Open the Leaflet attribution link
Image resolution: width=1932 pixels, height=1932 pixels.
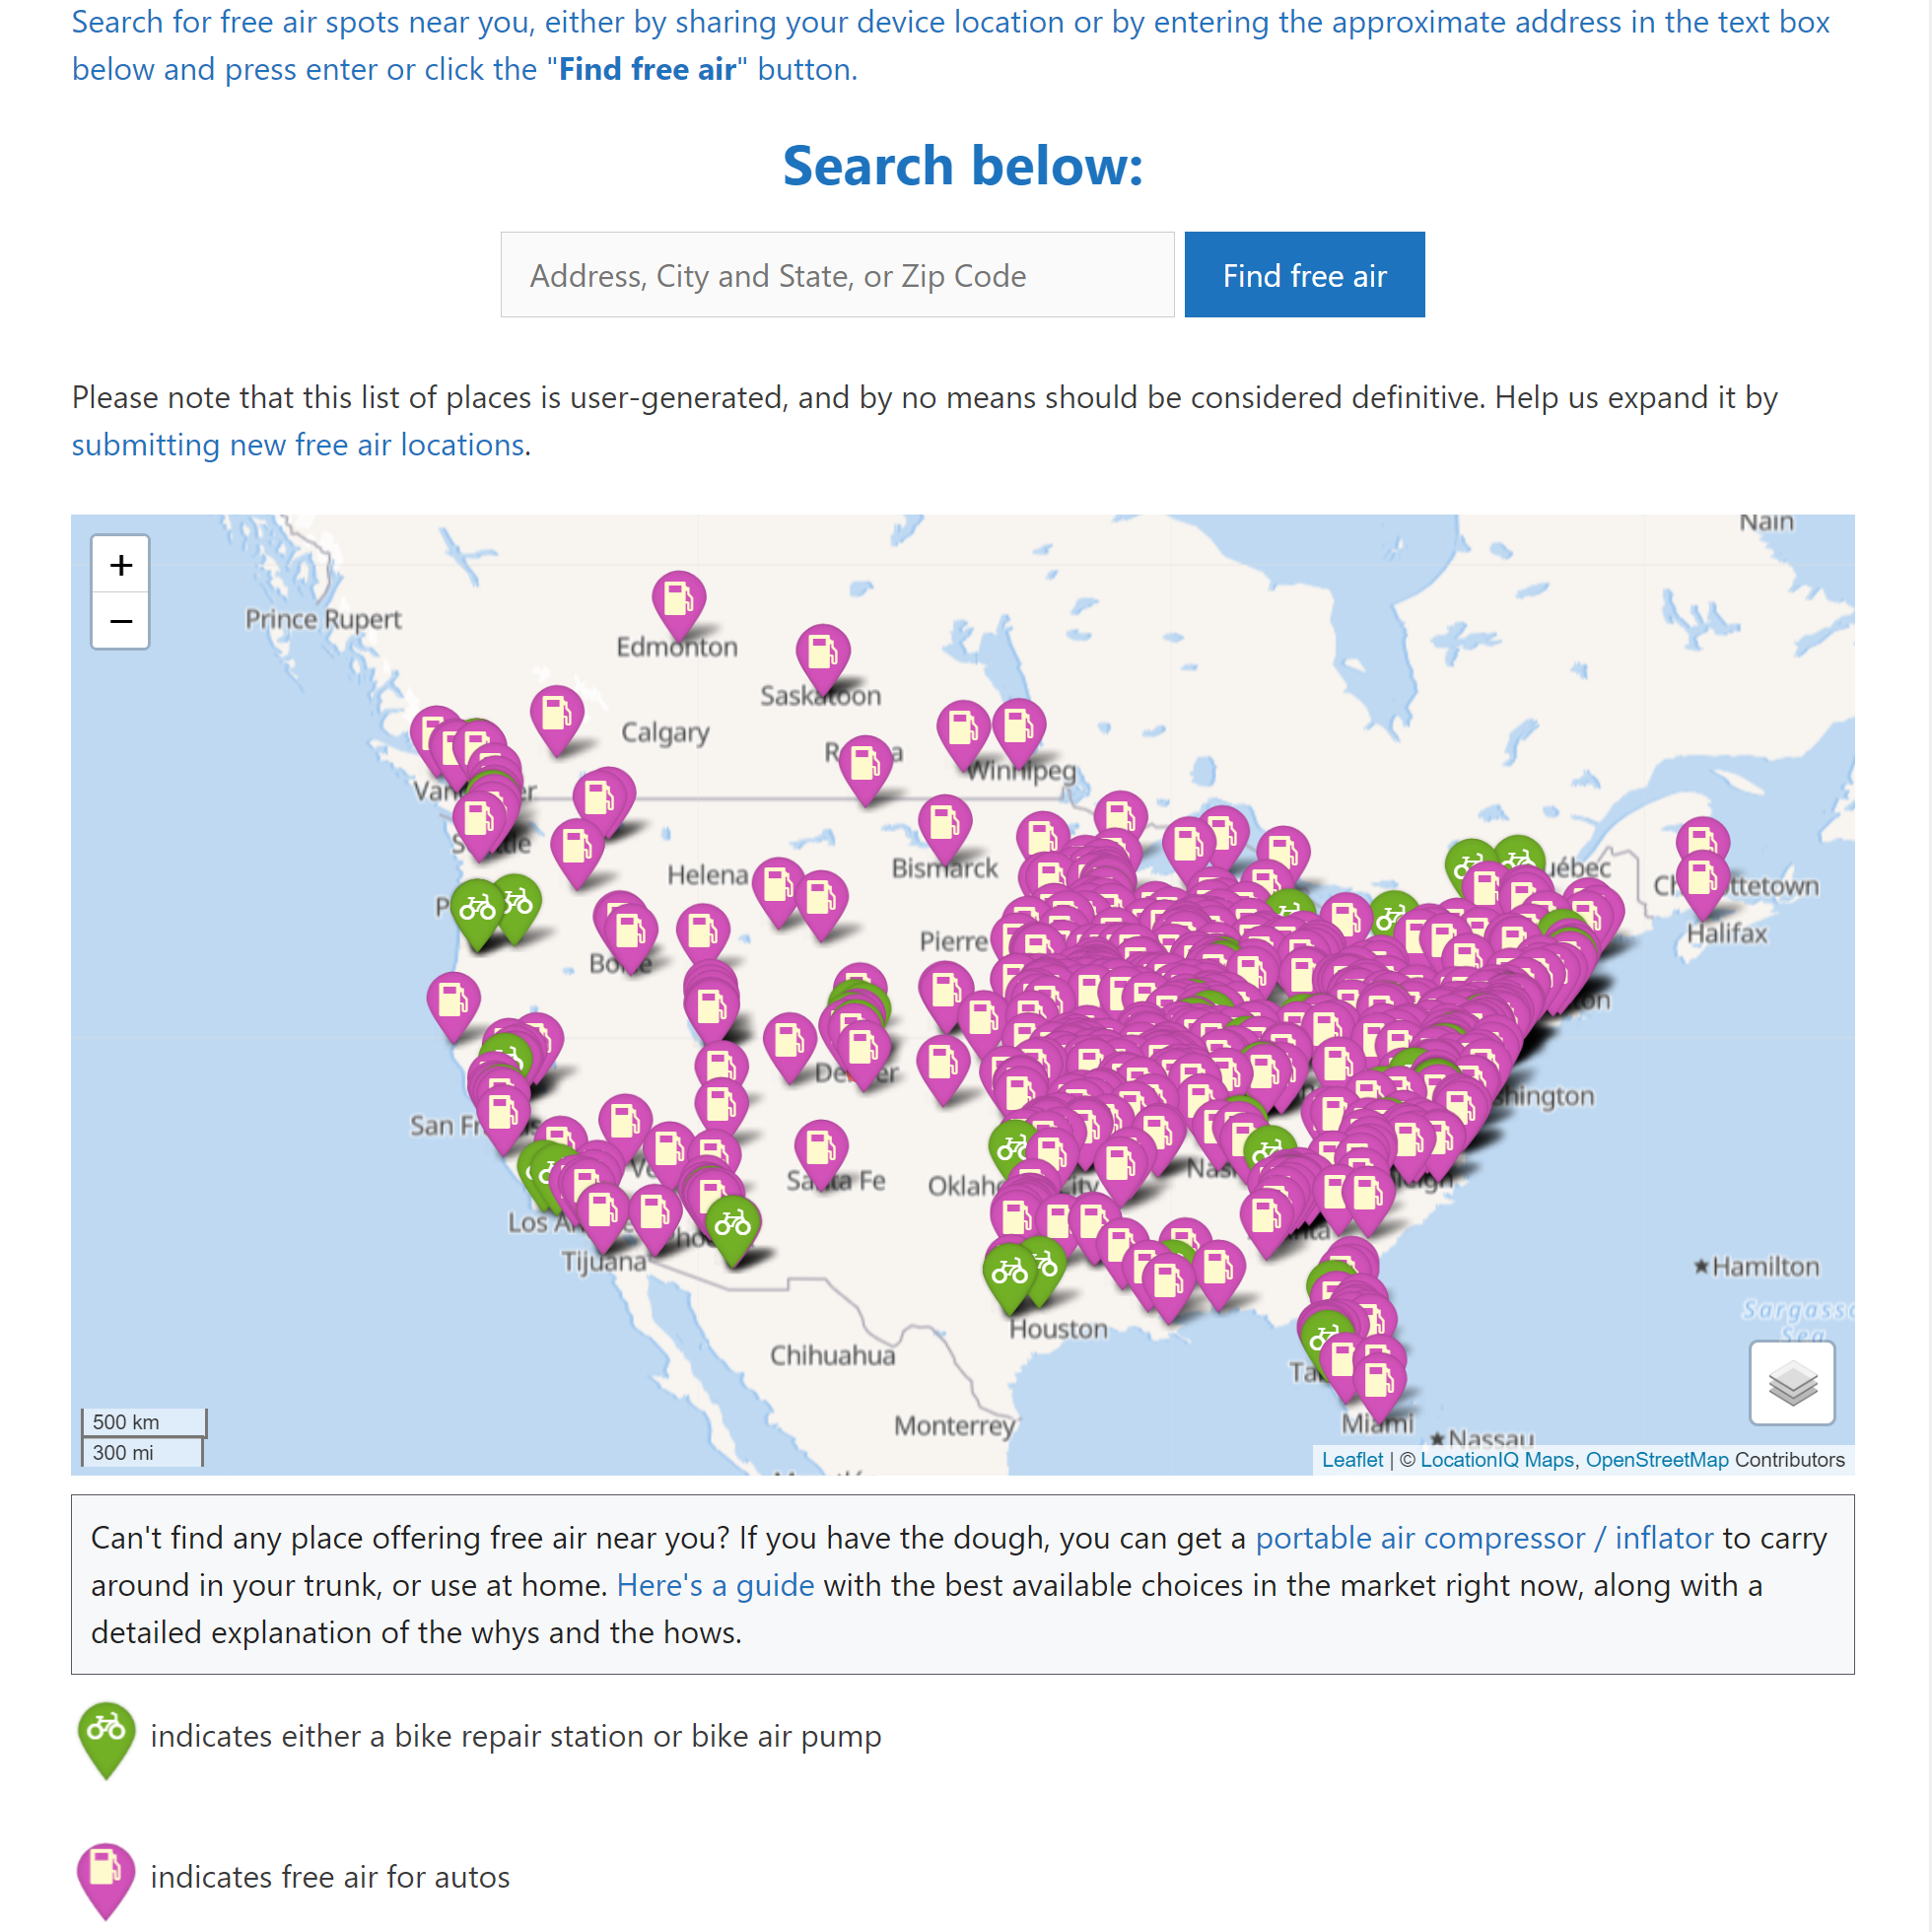pyautogui.click(x=1352, y=1460)
